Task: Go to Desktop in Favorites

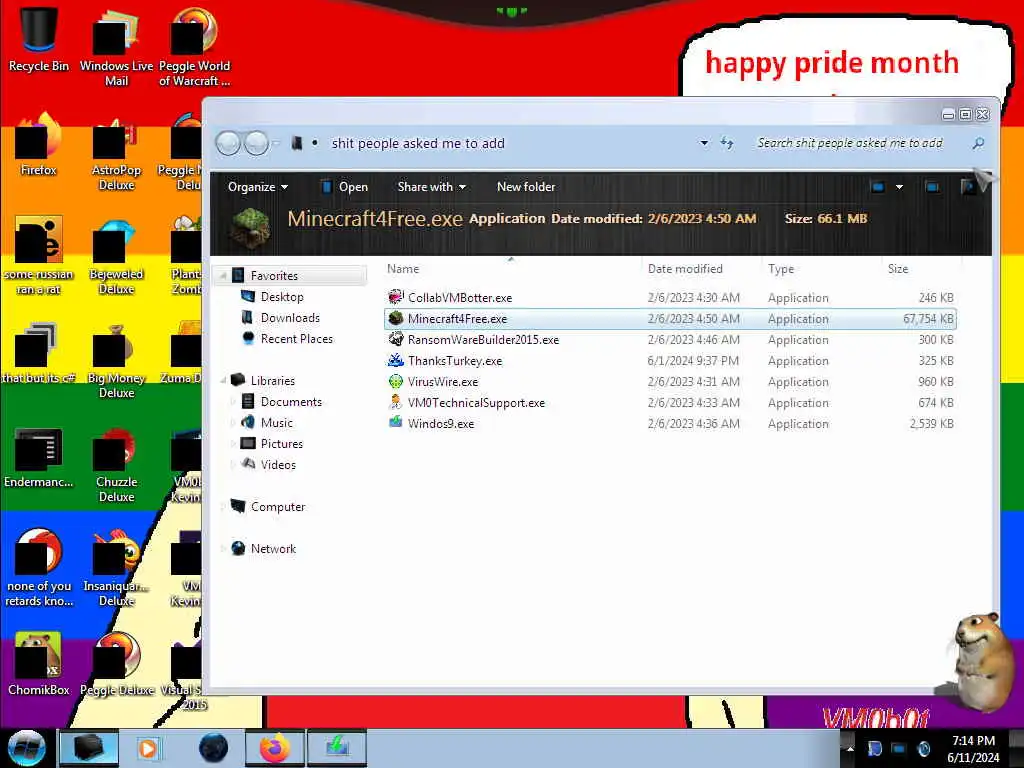Action: (272, 296)
